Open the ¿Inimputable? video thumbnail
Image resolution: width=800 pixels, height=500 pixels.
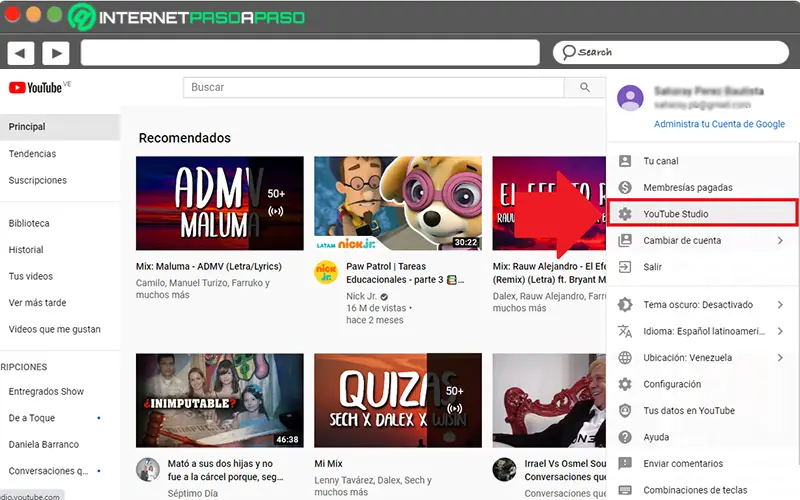point(219,401)
